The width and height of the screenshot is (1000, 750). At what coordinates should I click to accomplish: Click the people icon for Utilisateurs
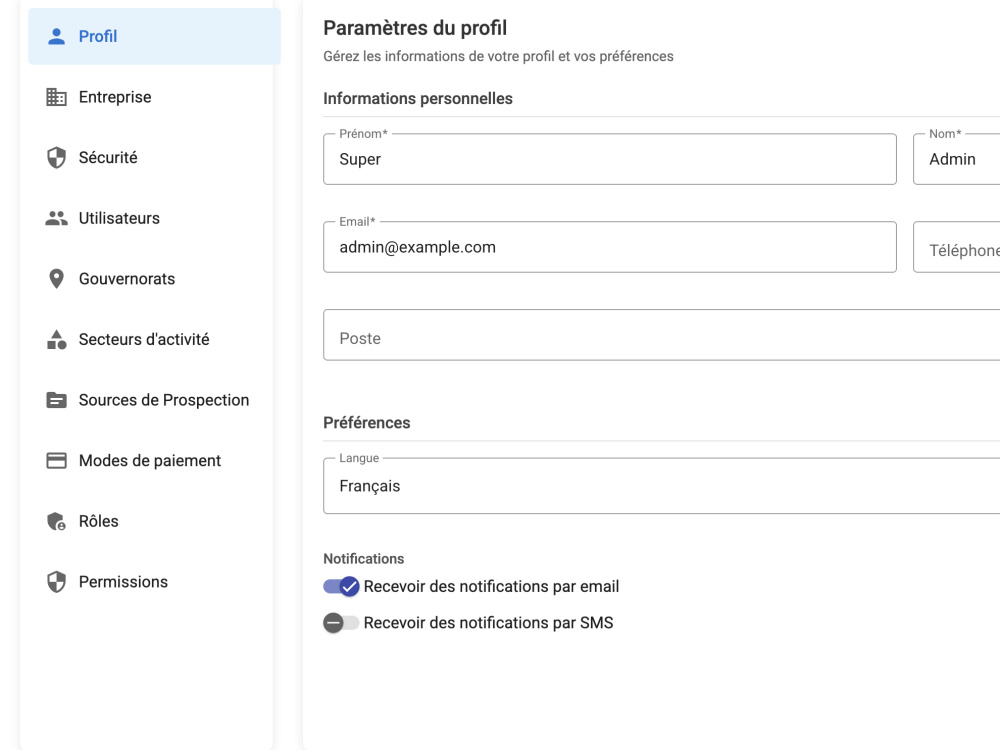[56, 218]
